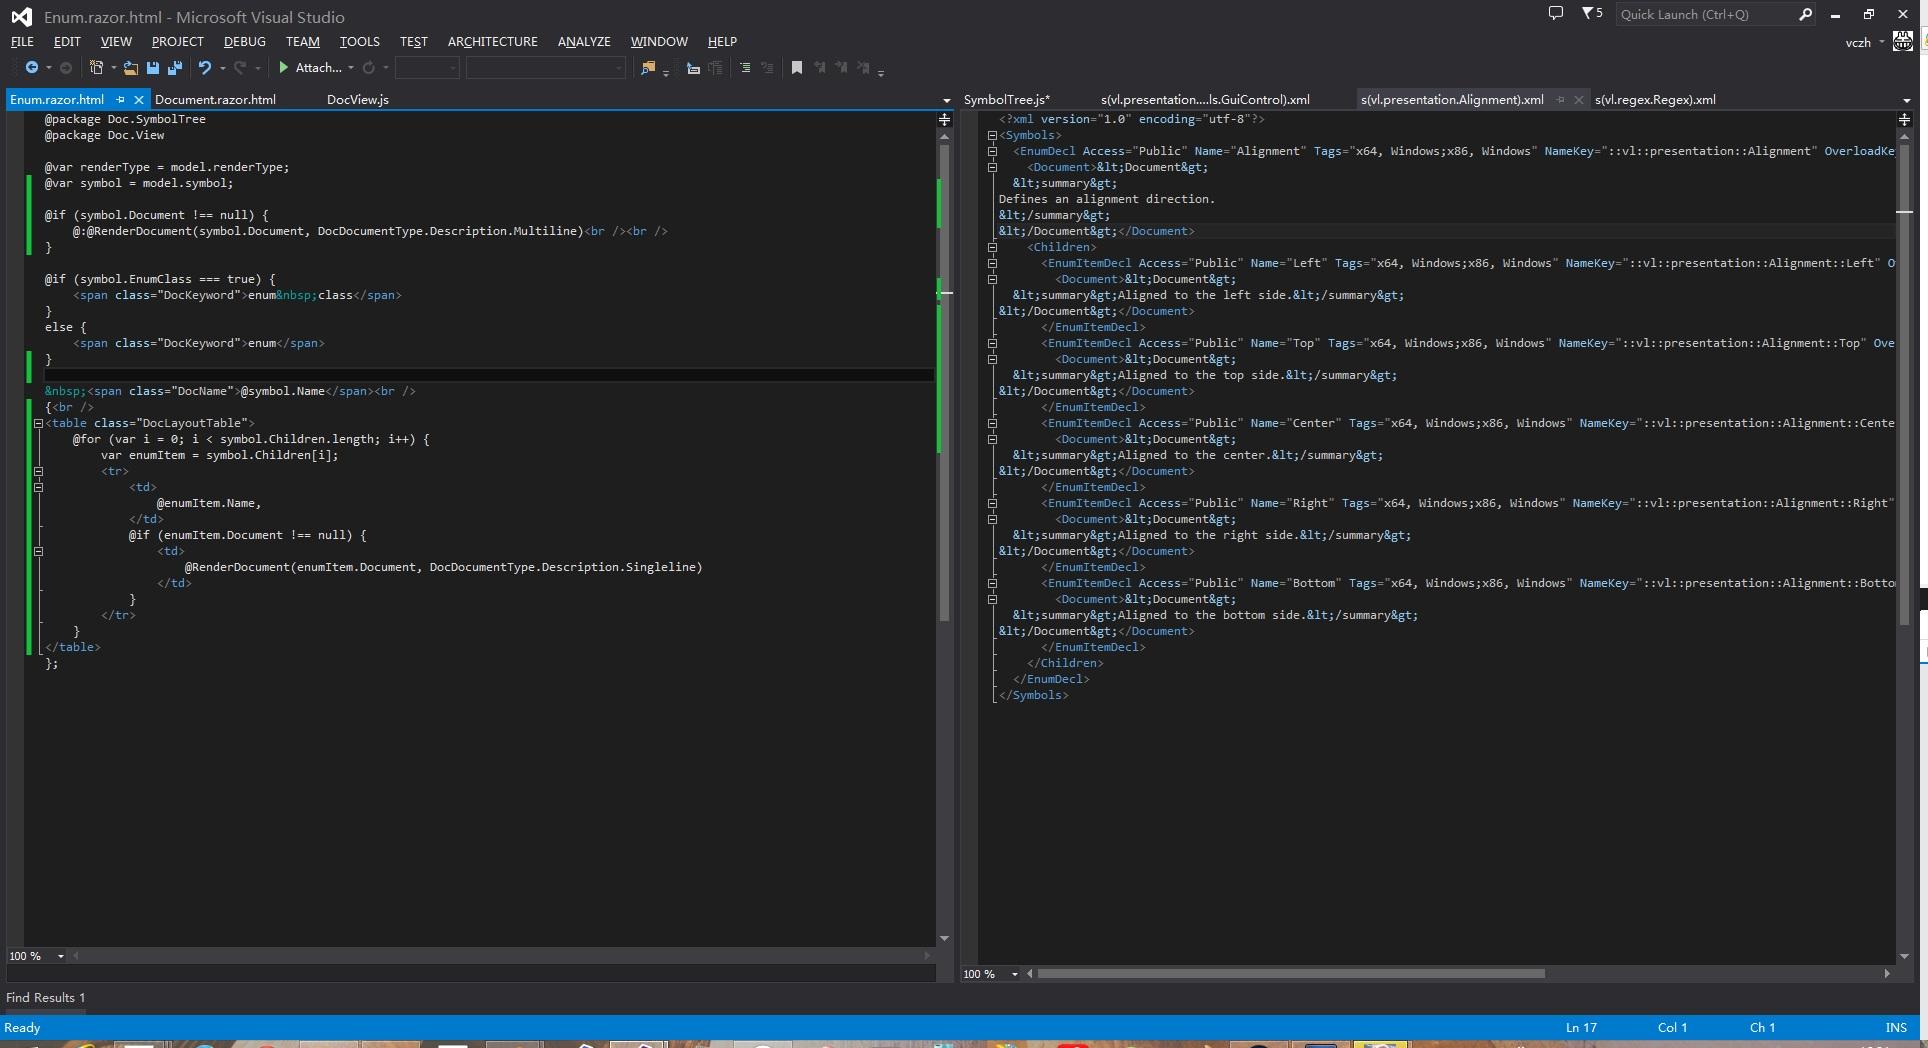Toggle pin on Enum.razor.html tab

121,100
